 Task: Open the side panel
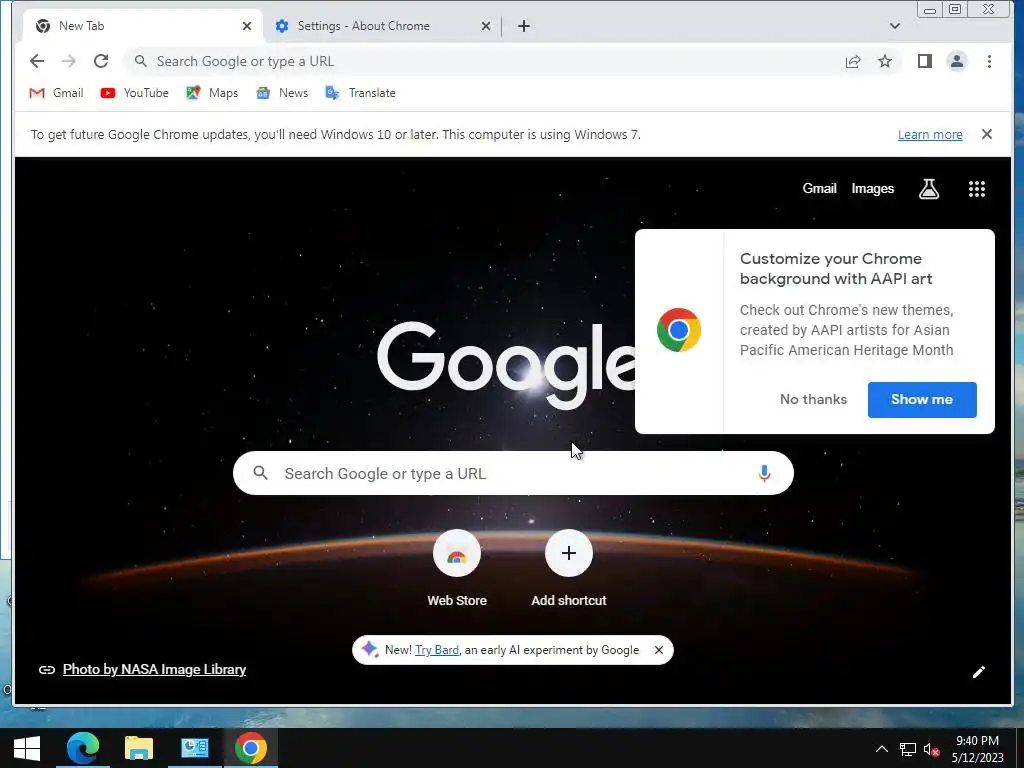[x=924, y=61]
